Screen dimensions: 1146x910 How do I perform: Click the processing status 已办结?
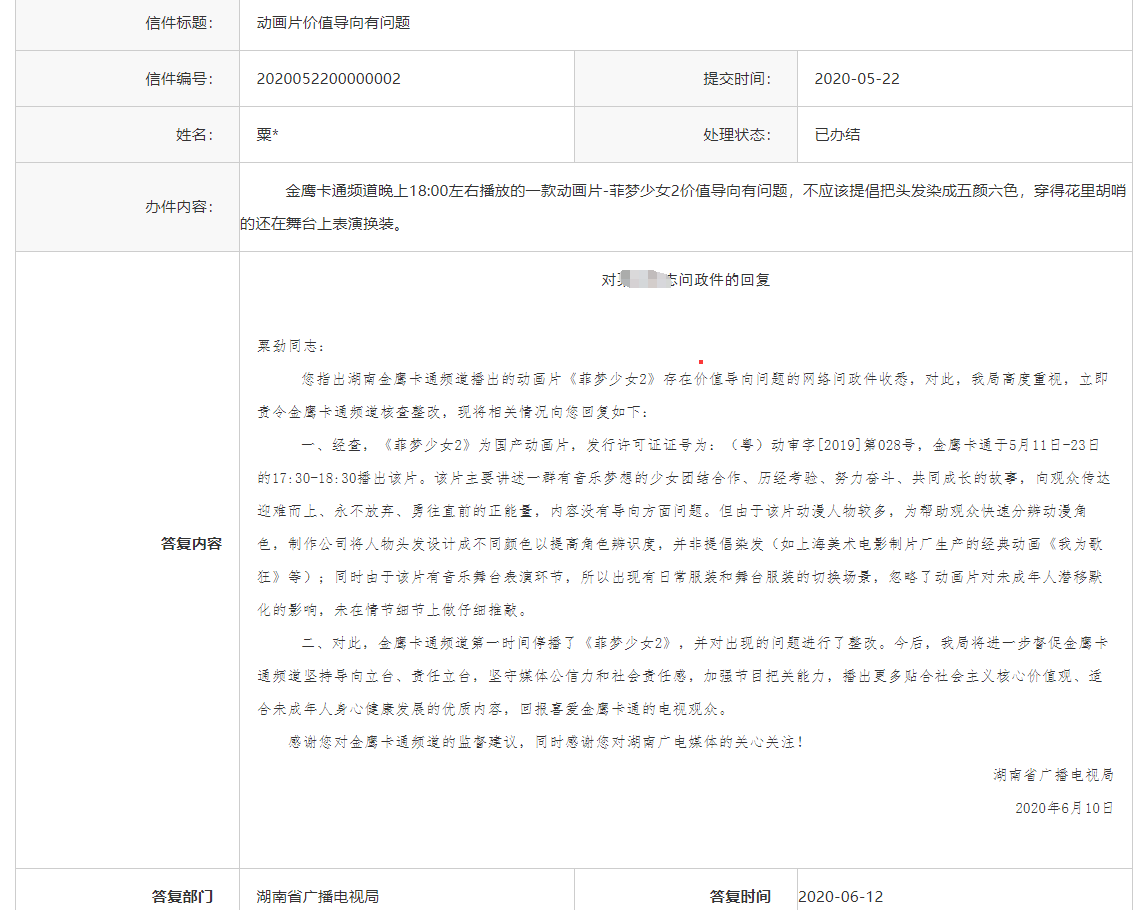point(837,134)
